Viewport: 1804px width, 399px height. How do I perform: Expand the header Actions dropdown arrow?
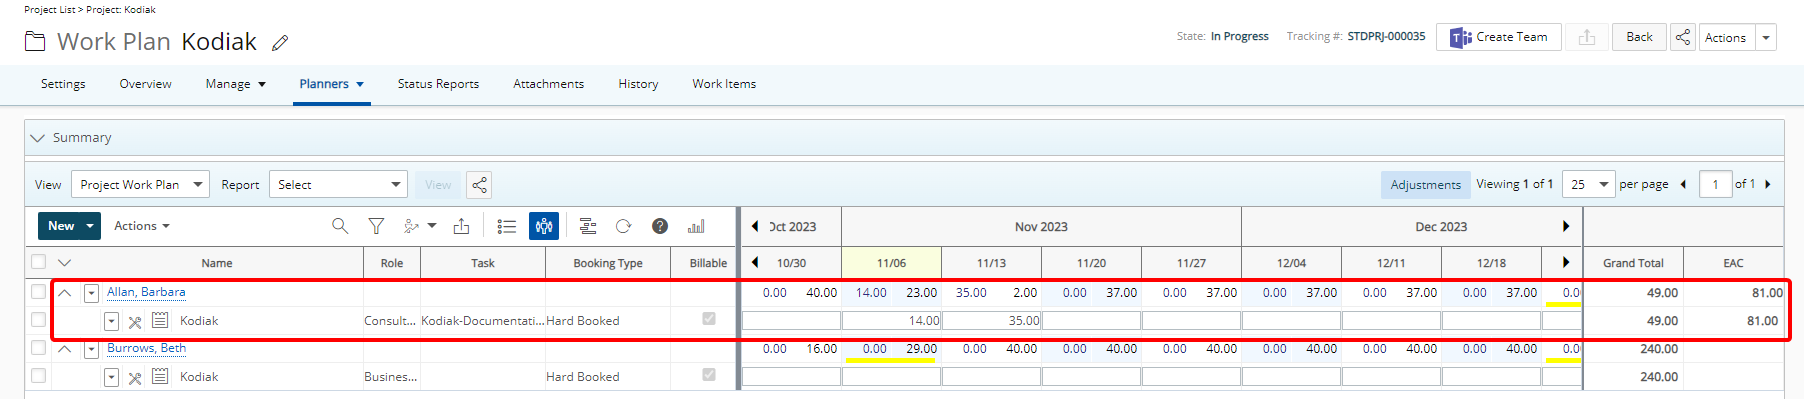1766,37
